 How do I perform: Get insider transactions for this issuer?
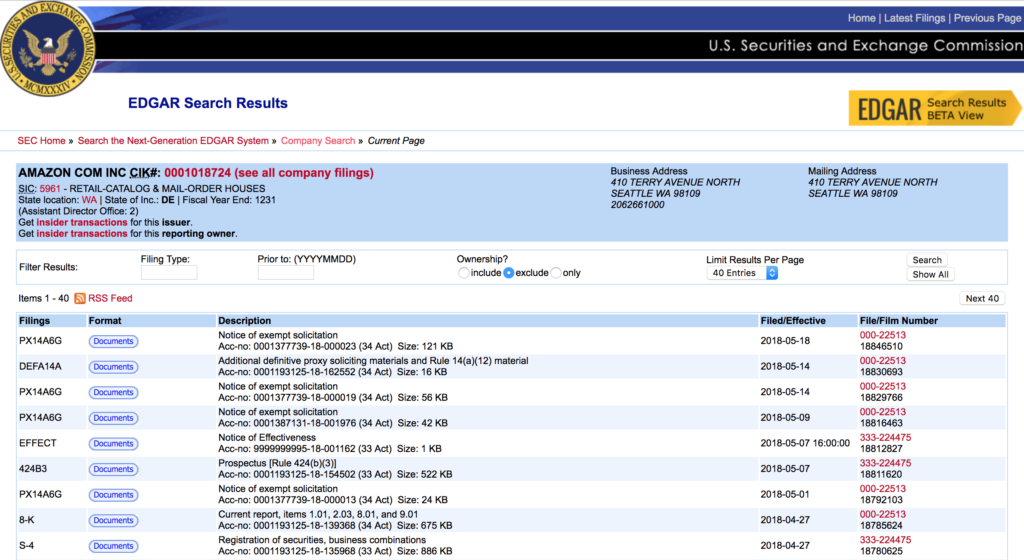(82, 223)
